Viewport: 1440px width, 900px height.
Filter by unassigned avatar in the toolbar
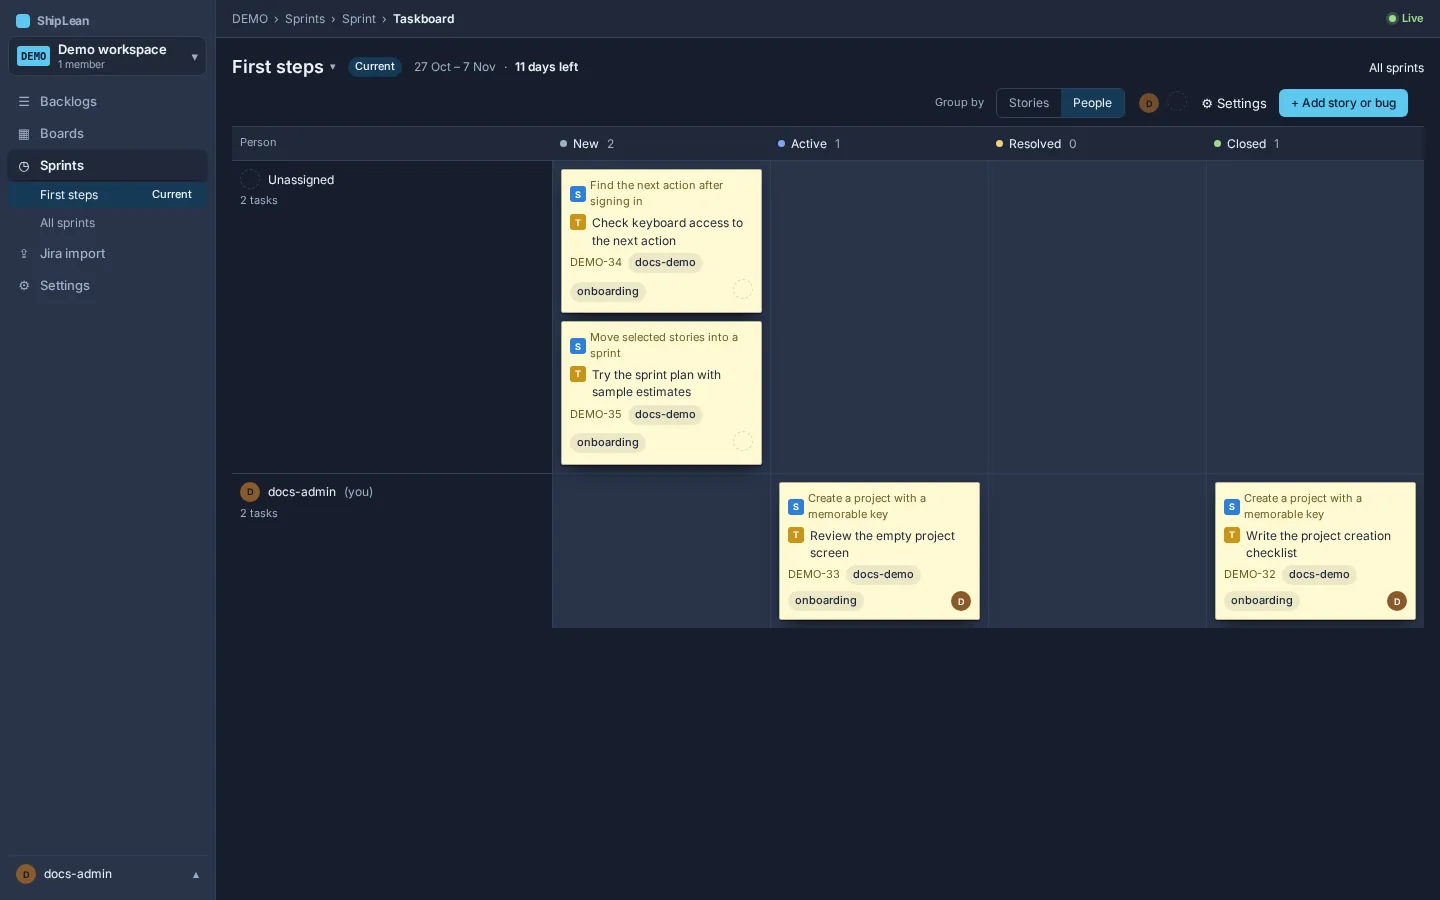[x=1178, y=102]
